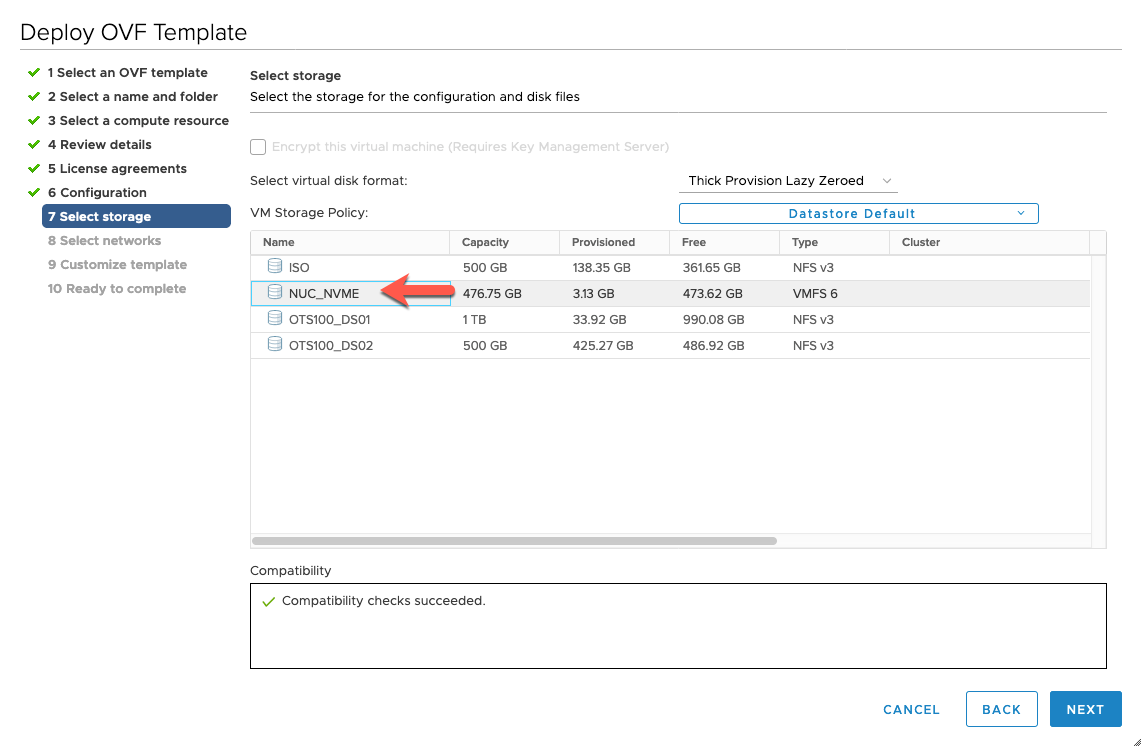Open the Datastore Default storage policy dropdown
Image resolution: width=1142 pixels, height=747 pixels.
pyautogui.click(x=858, y=213)
